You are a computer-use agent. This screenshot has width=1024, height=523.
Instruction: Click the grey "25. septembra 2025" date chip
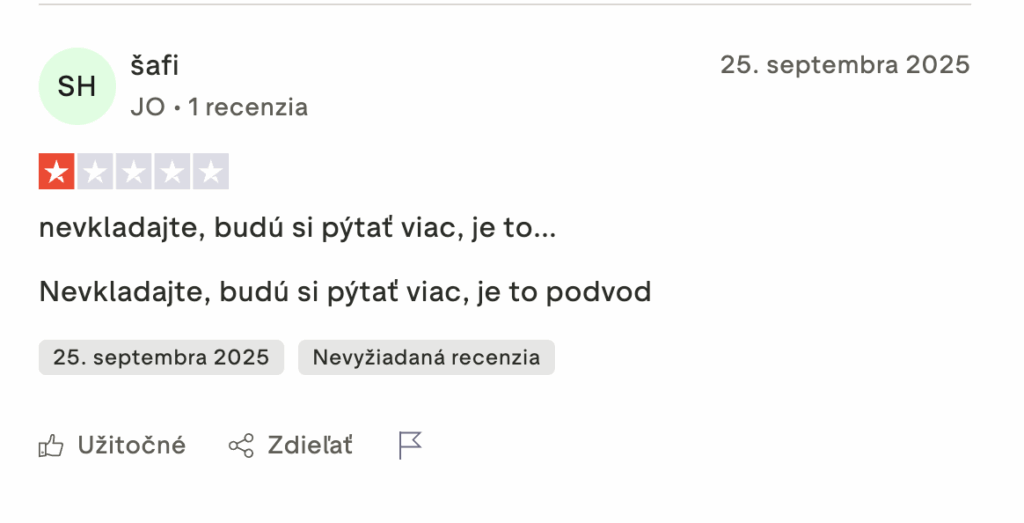pyautogui.click(x=161, y=357)
